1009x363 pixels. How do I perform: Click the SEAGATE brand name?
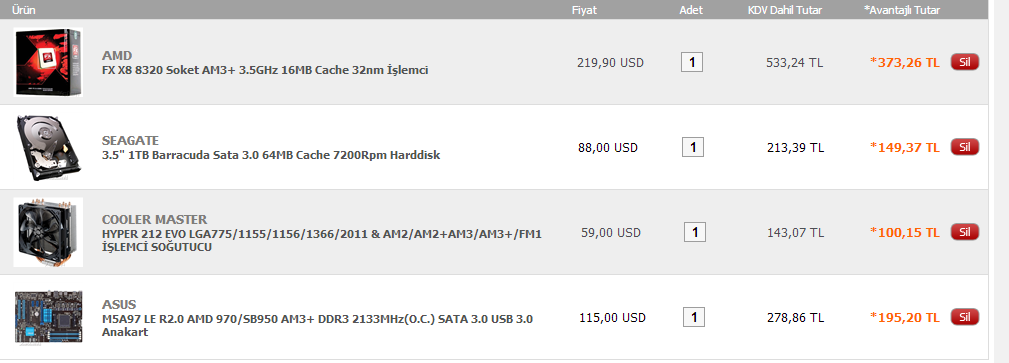click(130, 140)
